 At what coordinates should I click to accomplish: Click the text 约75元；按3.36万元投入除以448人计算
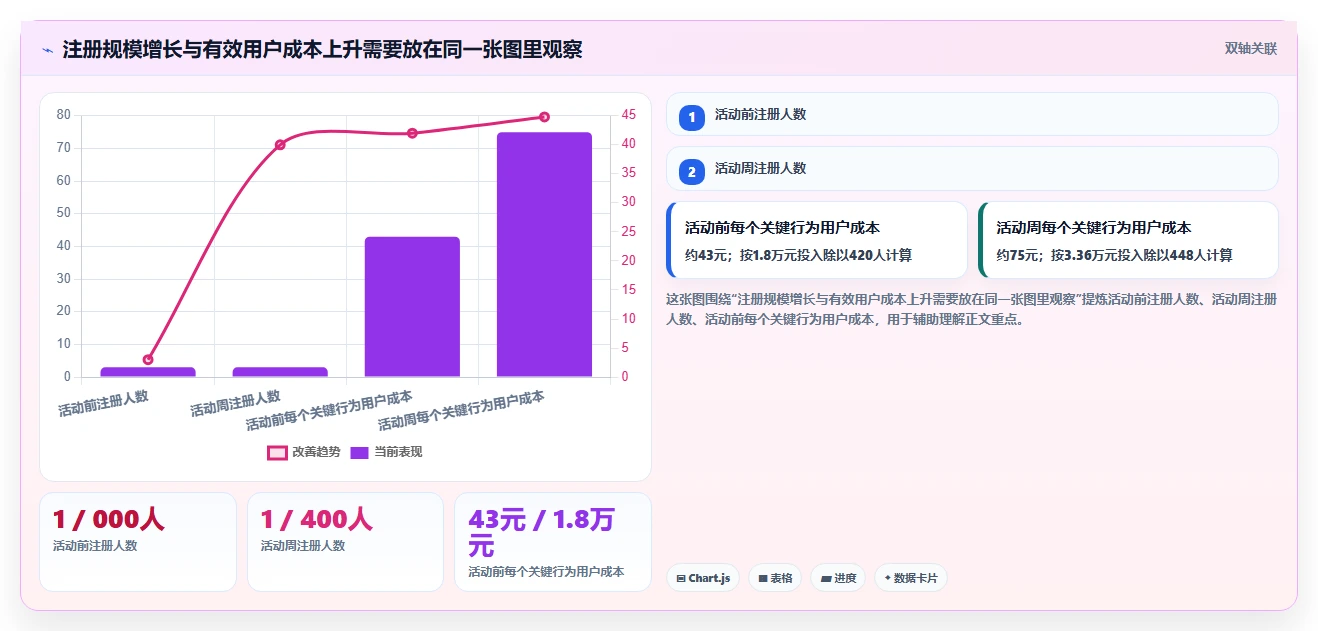coord(1114,255)
